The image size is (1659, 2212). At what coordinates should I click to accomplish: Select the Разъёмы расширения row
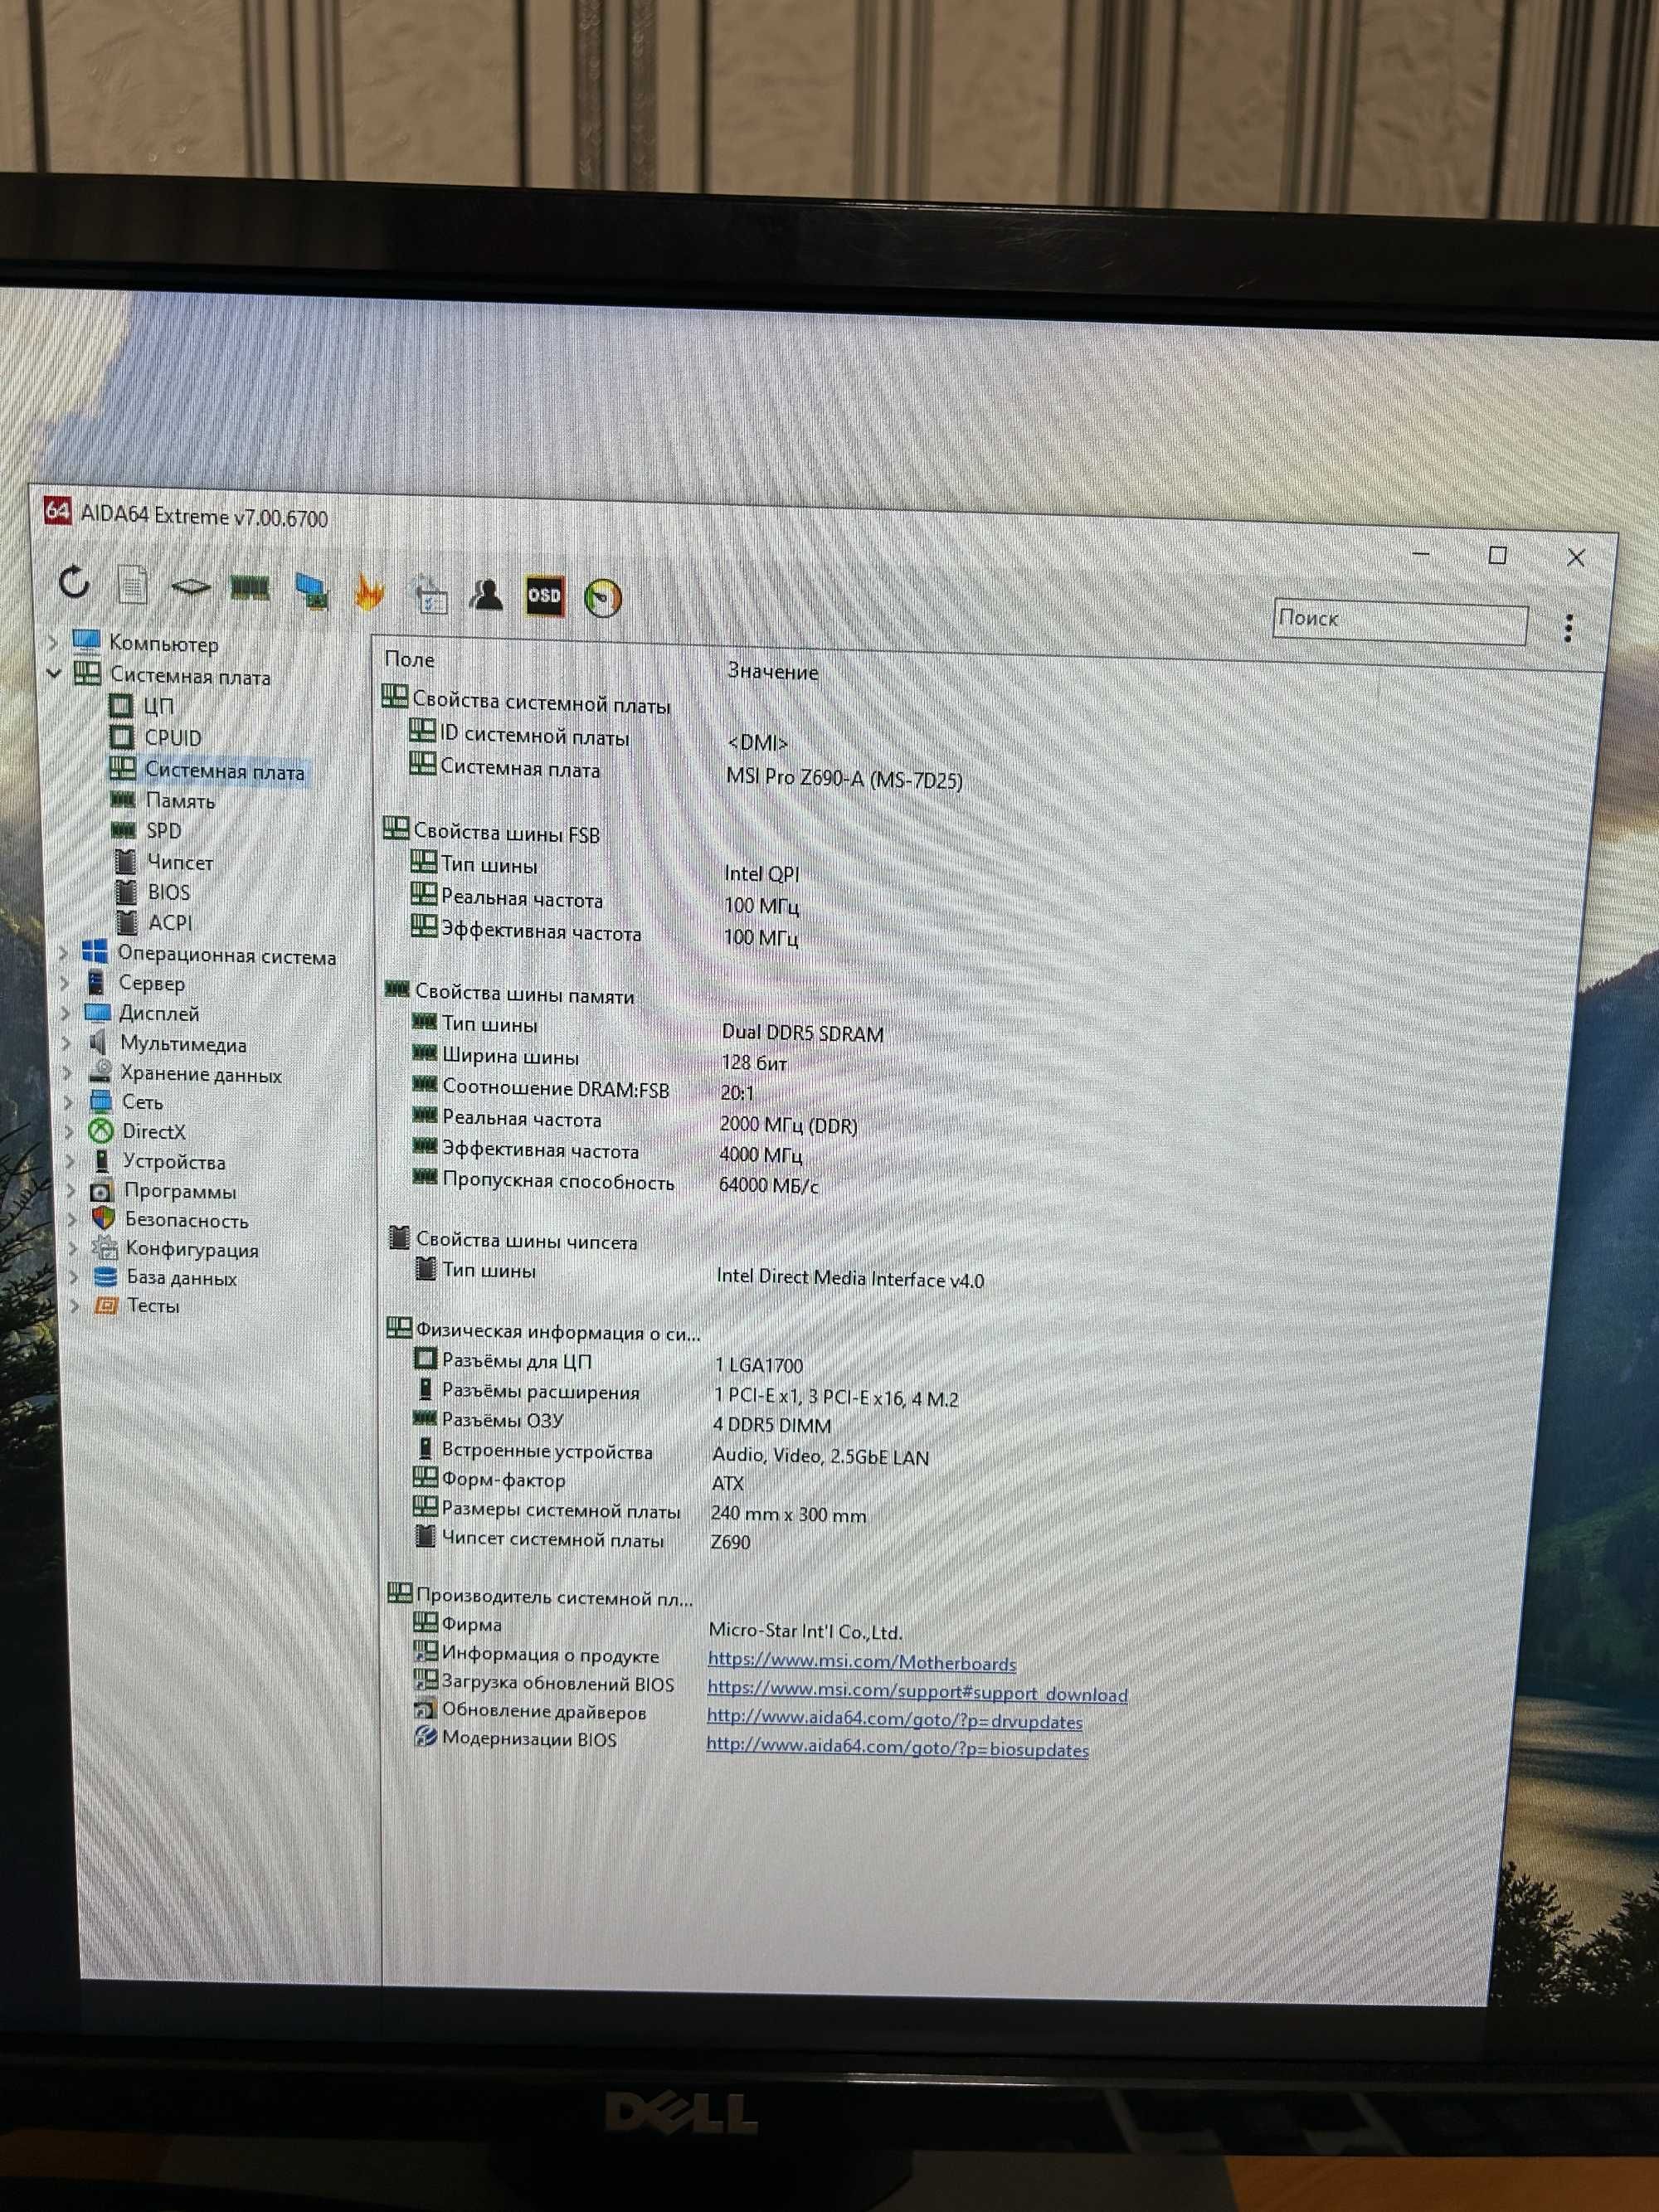coord(540,1393)
